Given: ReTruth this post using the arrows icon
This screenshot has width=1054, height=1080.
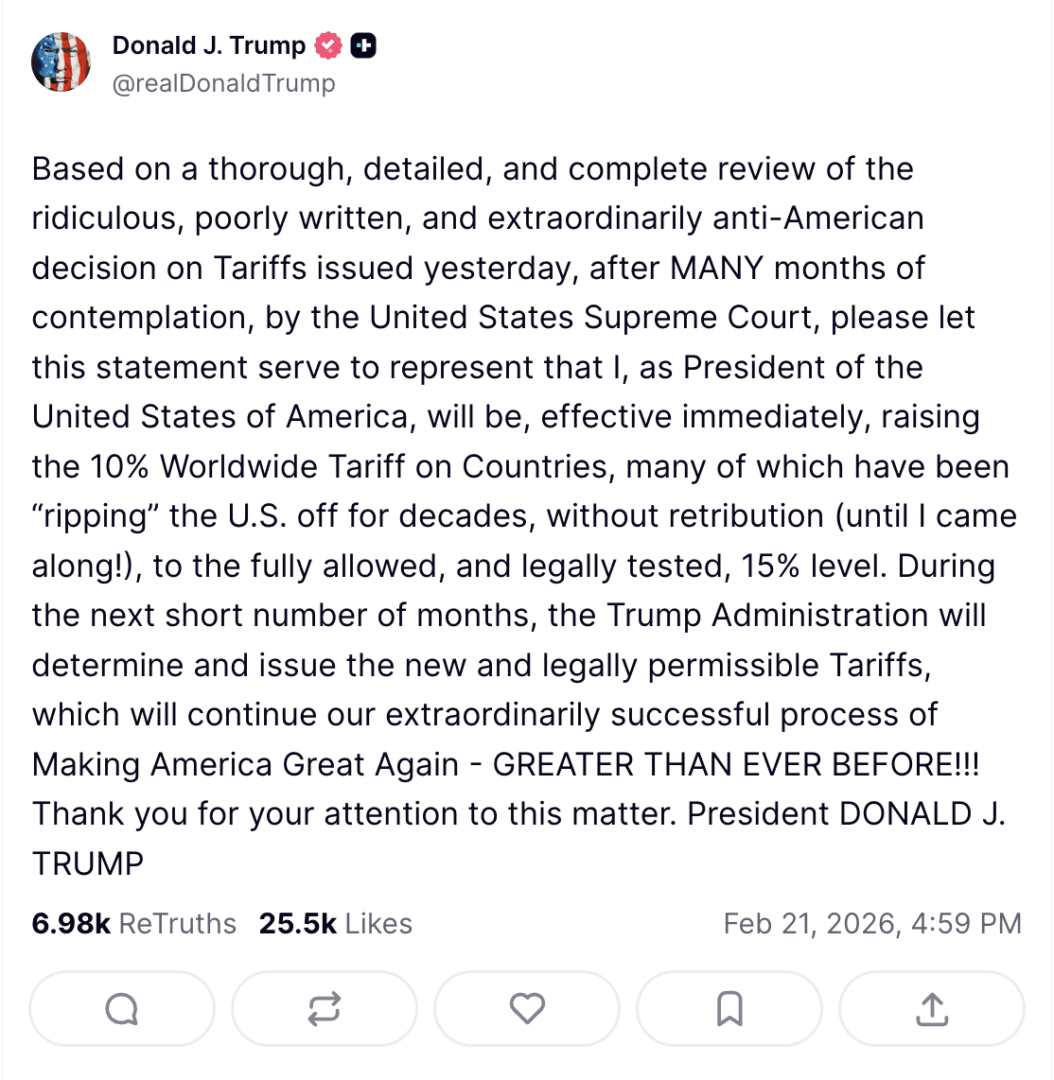Looking at the screenshot, I should pos(324,1009).
